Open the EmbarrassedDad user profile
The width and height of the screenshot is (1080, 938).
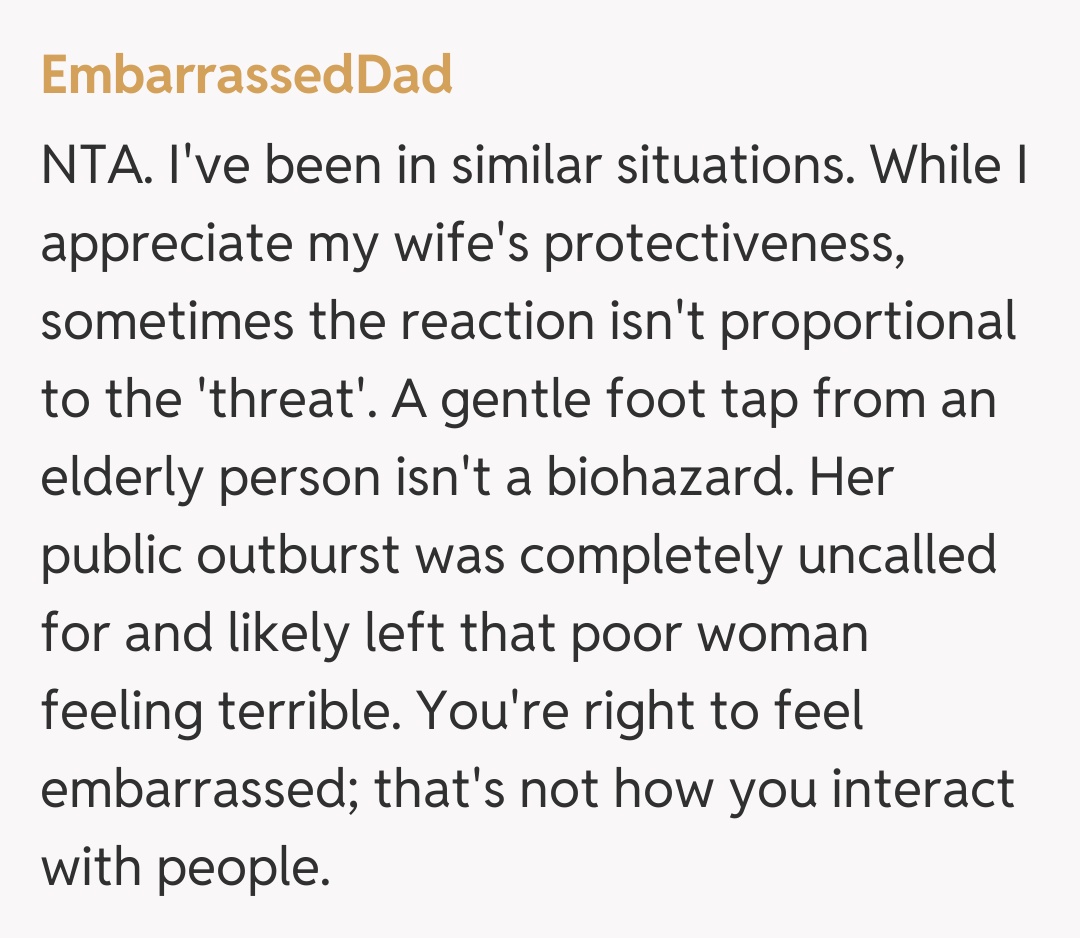[x=247, y=76]
